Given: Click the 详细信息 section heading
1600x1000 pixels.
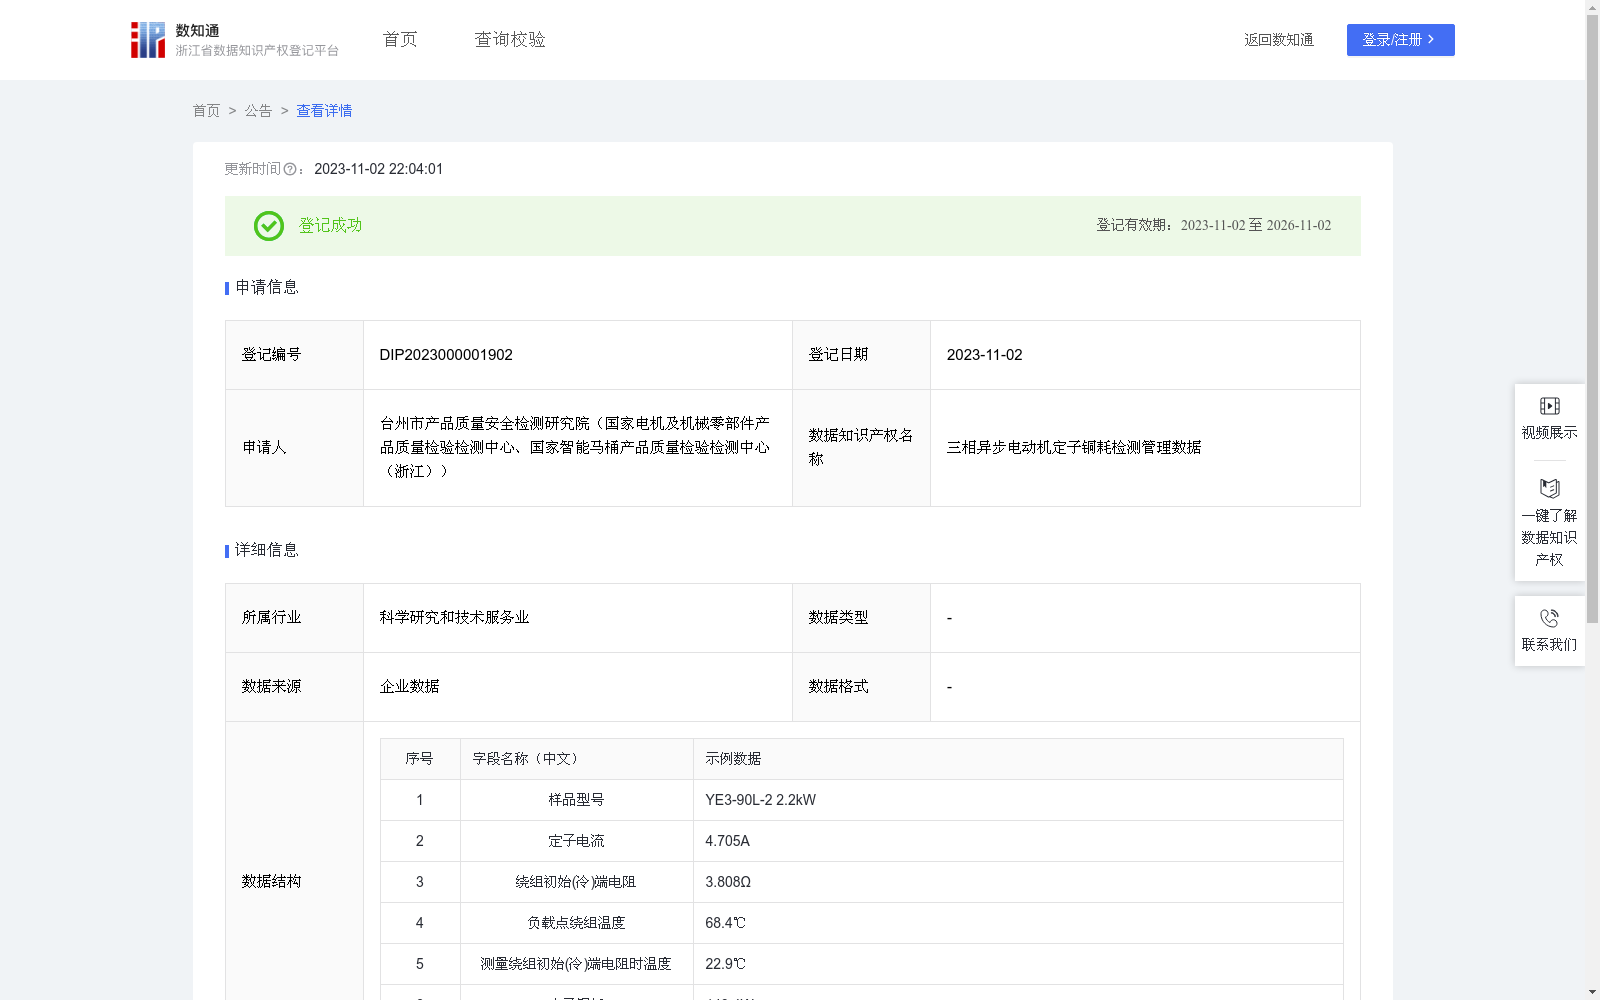Looking at the screenshot, I should click(266, 551).
